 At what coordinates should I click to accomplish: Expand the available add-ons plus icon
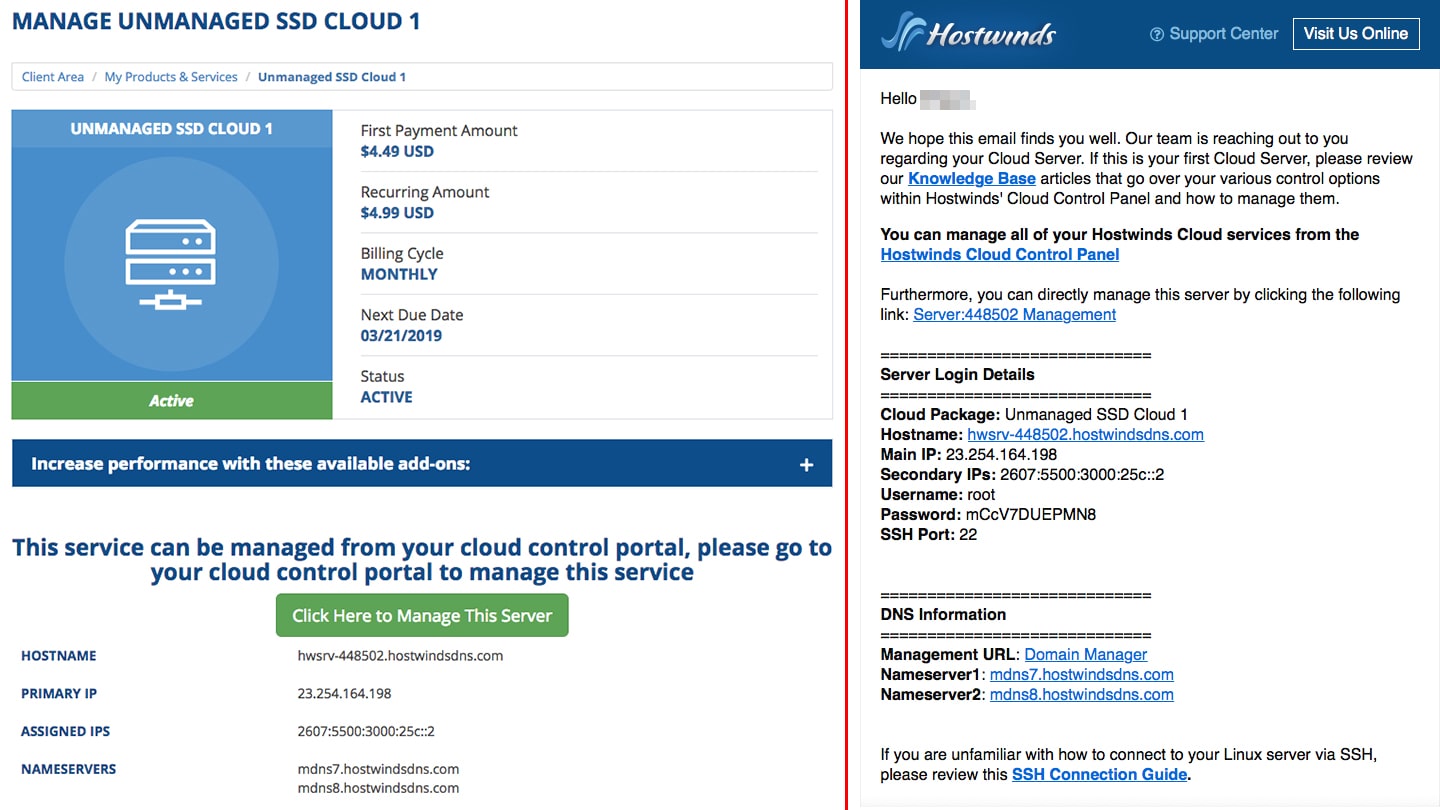pyautogui.click(x=806, y=465)
